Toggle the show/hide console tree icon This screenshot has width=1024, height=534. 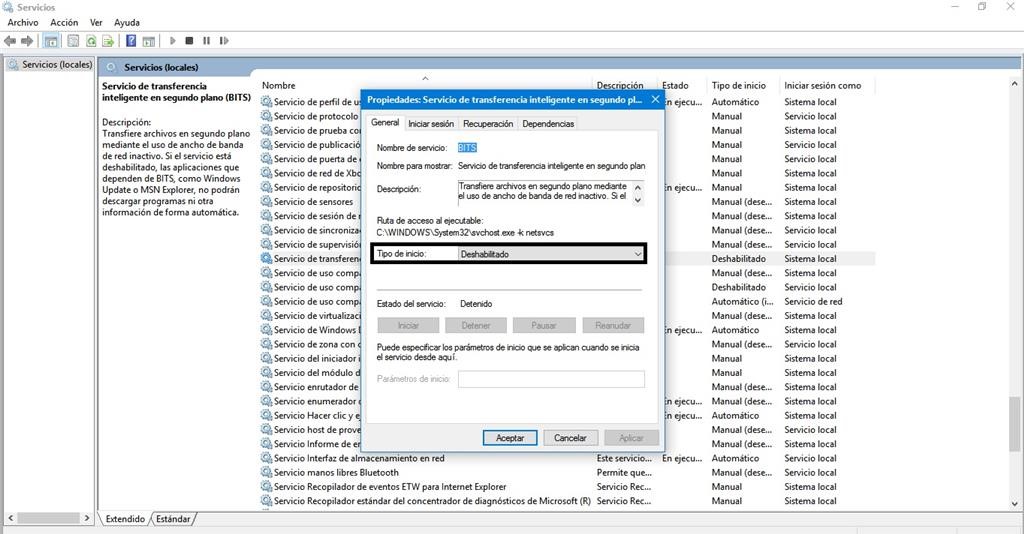pos(51,41)
